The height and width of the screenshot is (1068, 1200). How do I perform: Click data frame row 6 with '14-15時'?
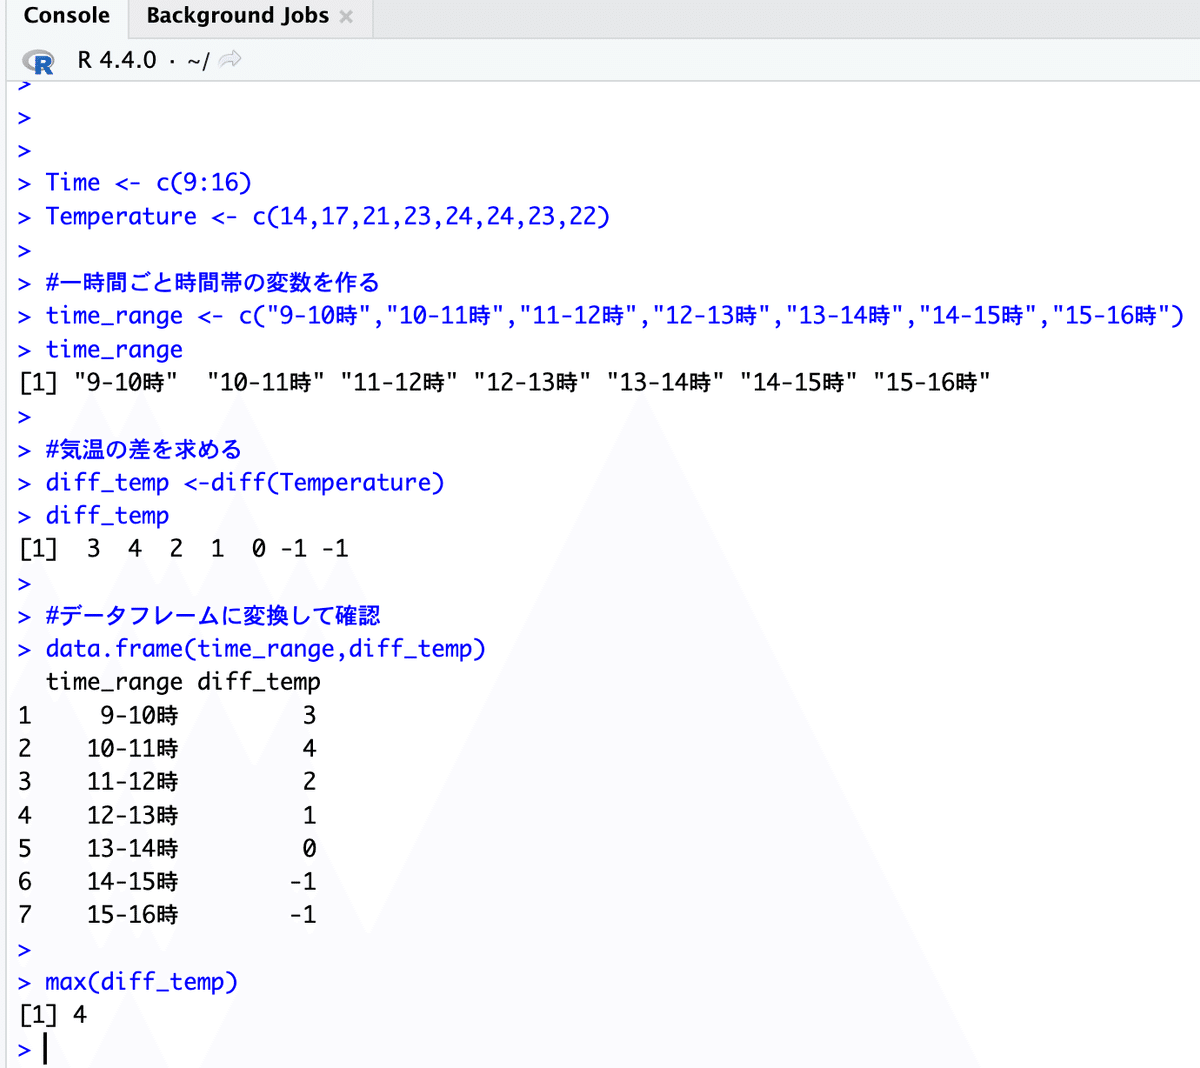pyautogui.click(x=167, y=881)
